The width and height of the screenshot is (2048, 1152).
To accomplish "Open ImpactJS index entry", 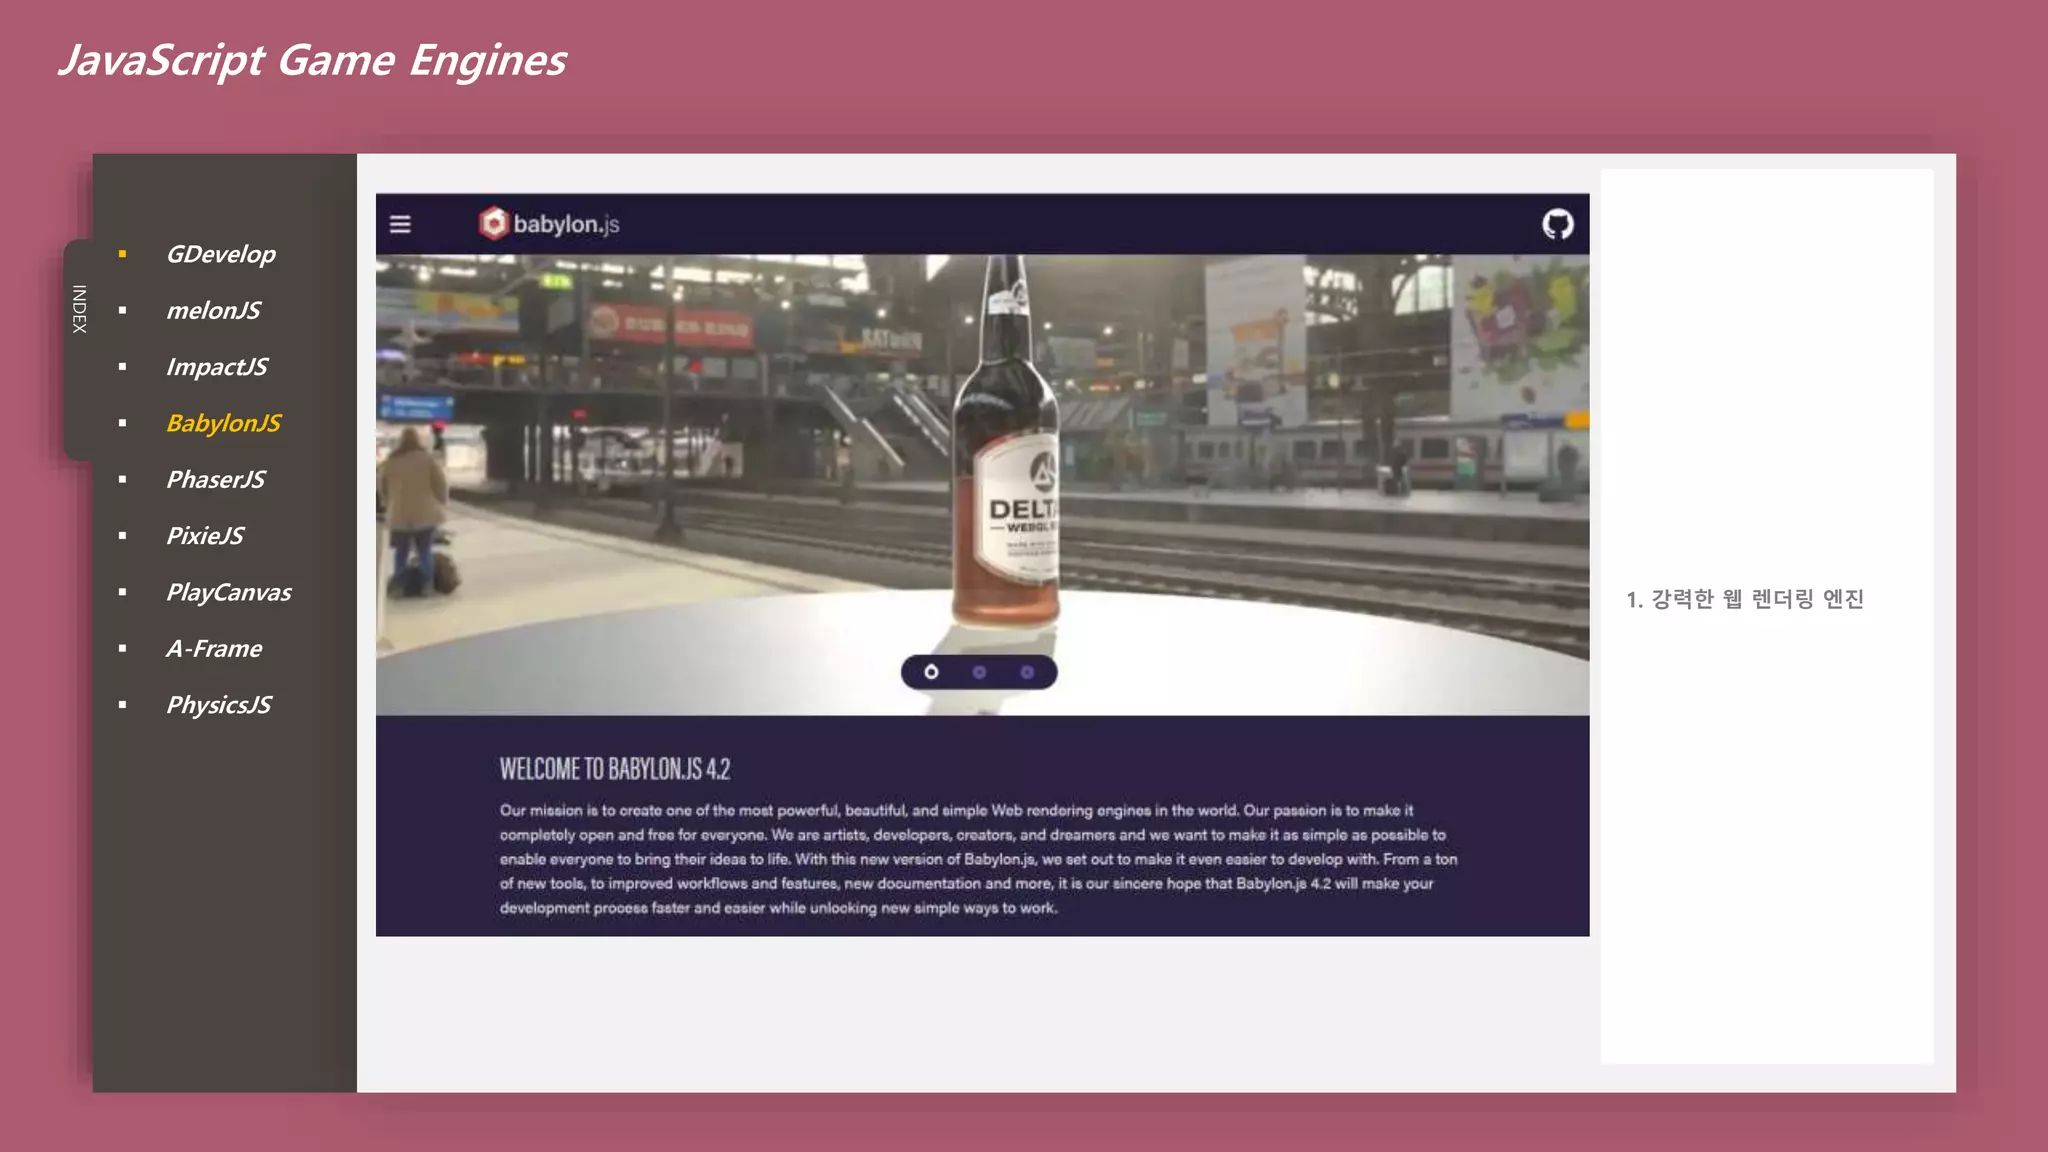I will point(216,367).
